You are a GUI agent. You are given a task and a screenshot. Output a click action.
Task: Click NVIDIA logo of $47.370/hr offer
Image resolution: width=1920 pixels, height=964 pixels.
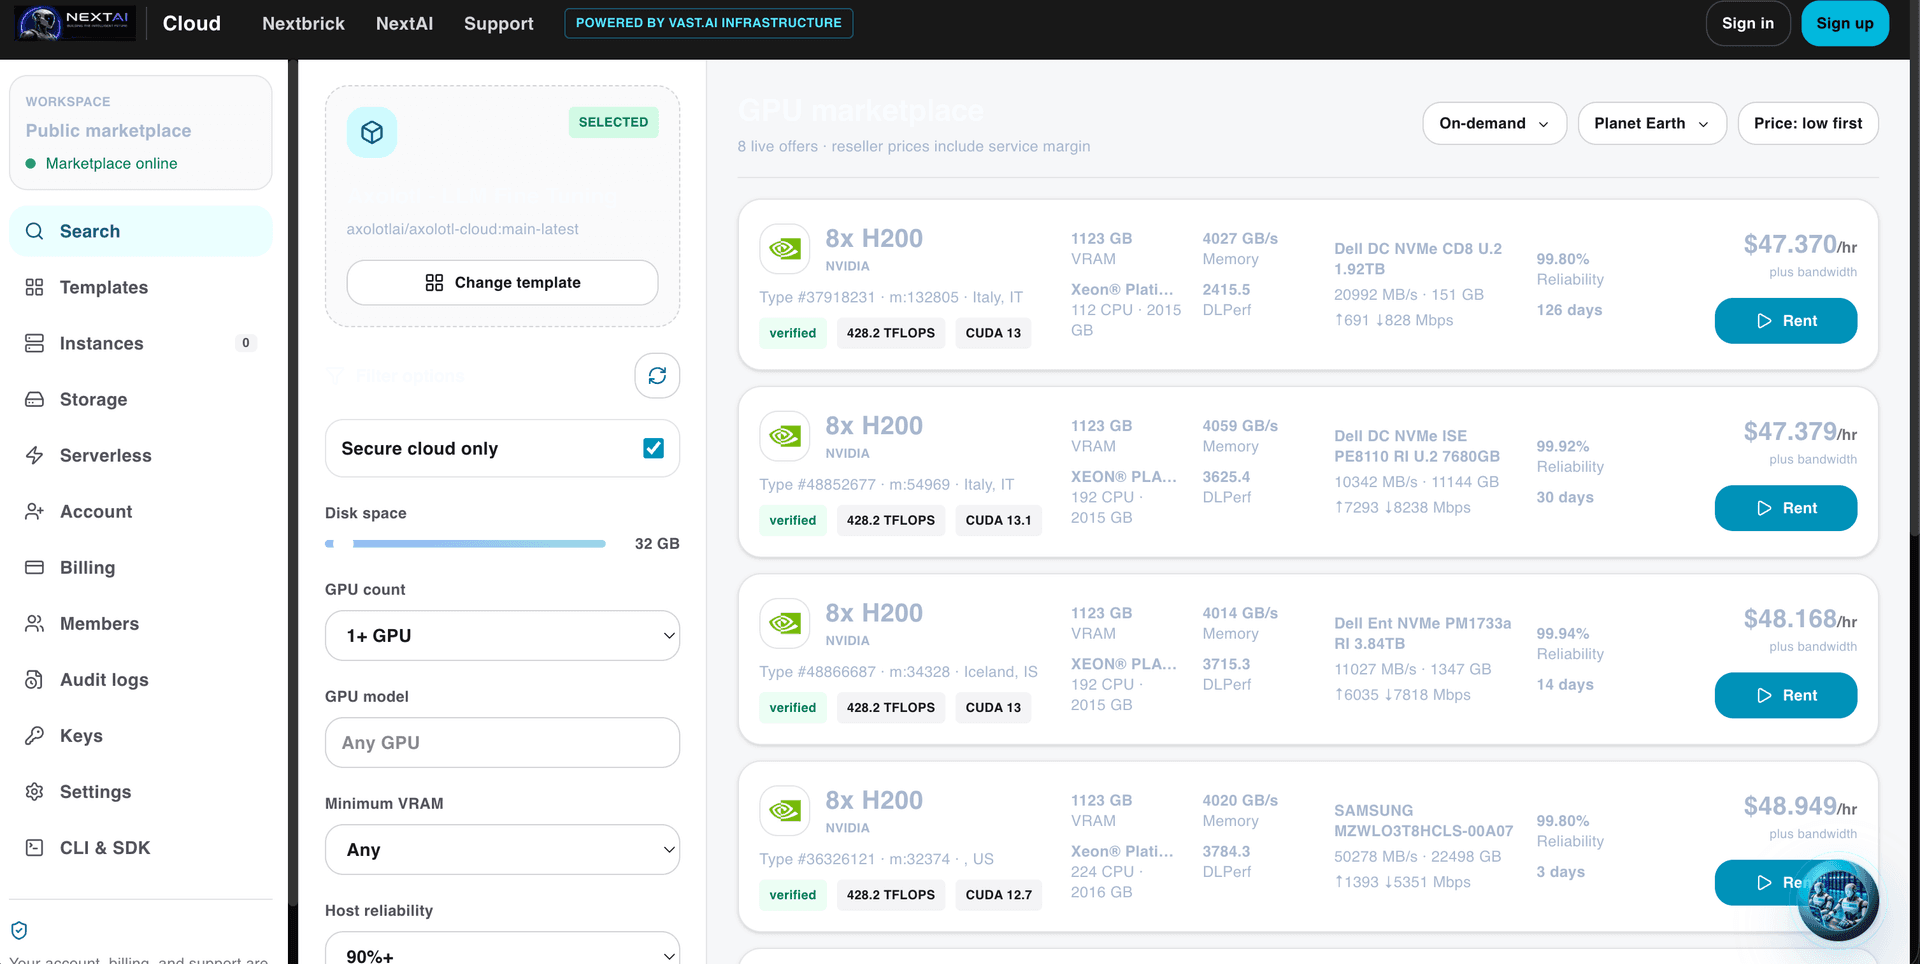coord(785,249)
